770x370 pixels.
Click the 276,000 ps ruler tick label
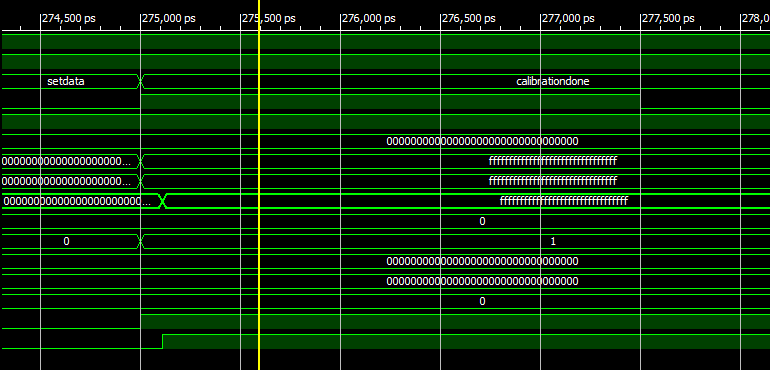pyautogui.click(x=368, y=19)
